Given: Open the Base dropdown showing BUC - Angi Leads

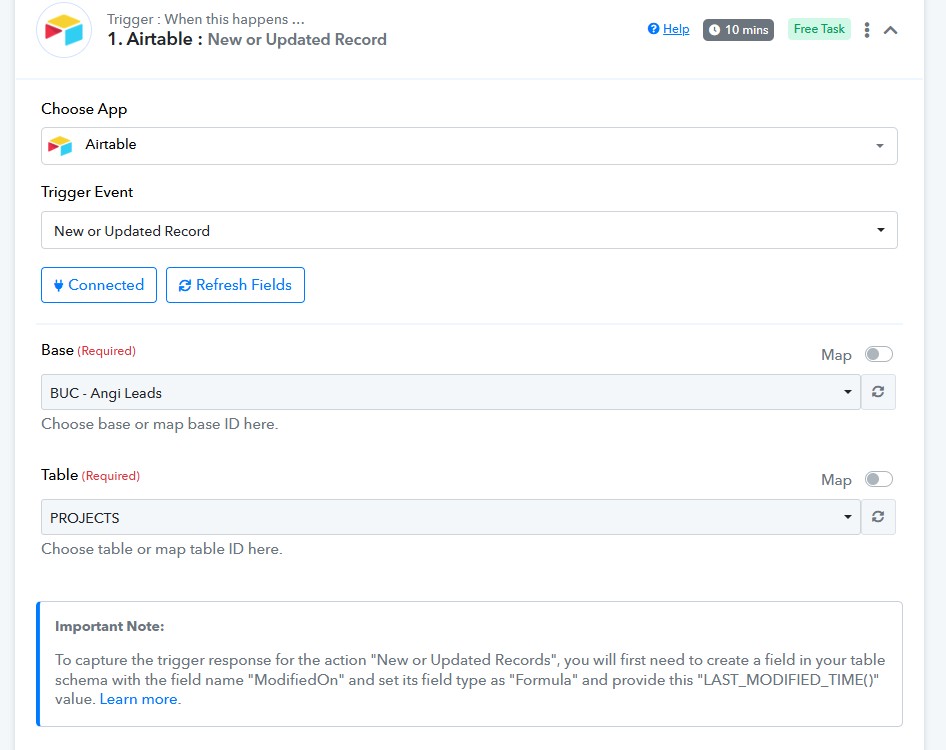Looking at the screenshot, I should click(451, 392).
